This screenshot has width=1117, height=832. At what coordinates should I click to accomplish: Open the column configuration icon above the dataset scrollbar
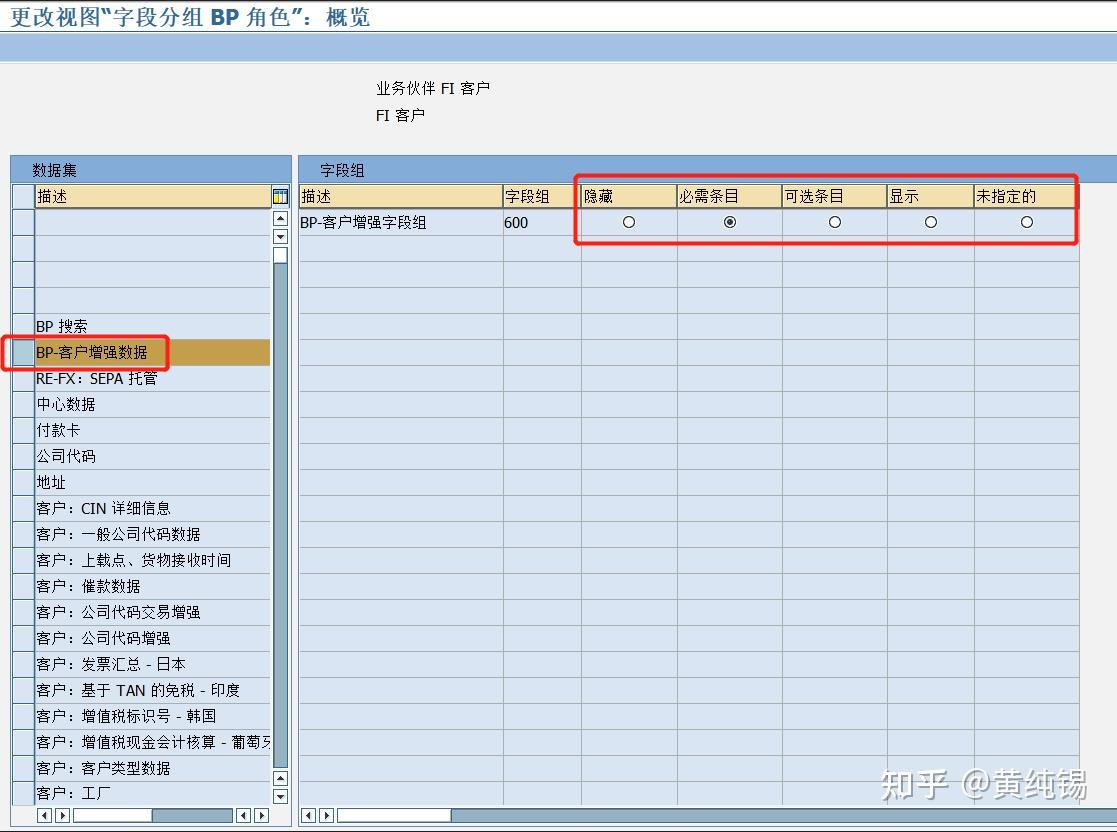(280, 196)
